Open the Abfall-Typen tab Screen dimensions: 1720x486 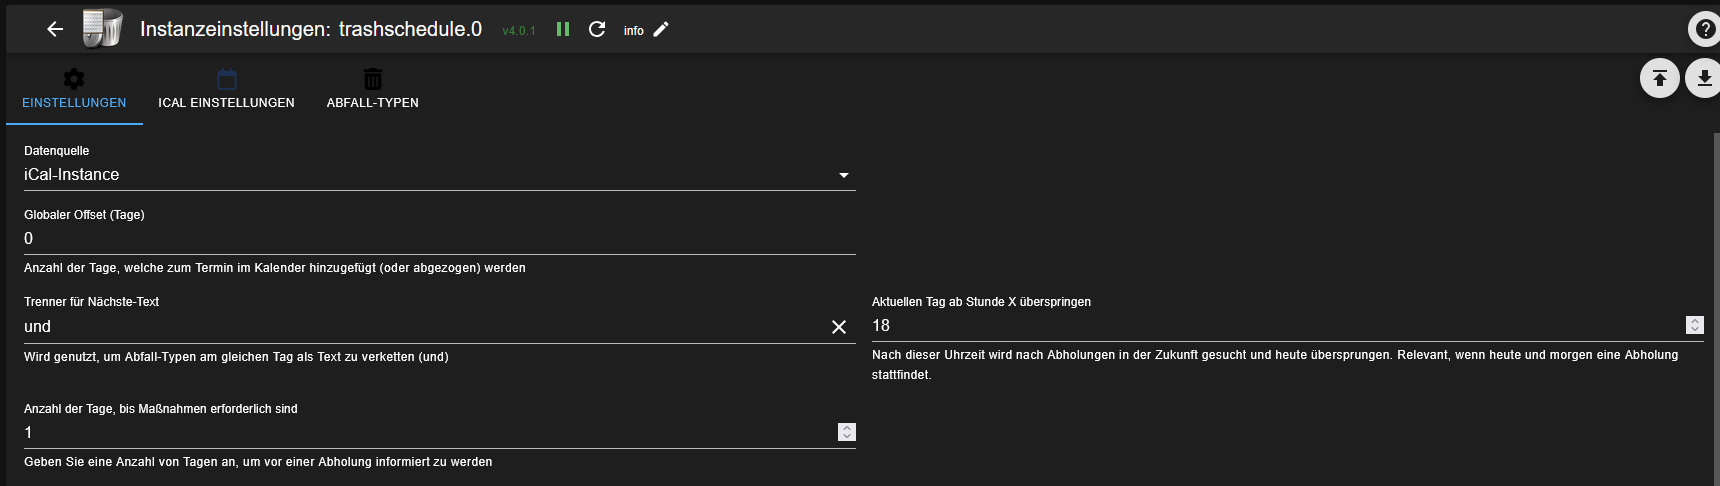point(372,90)
